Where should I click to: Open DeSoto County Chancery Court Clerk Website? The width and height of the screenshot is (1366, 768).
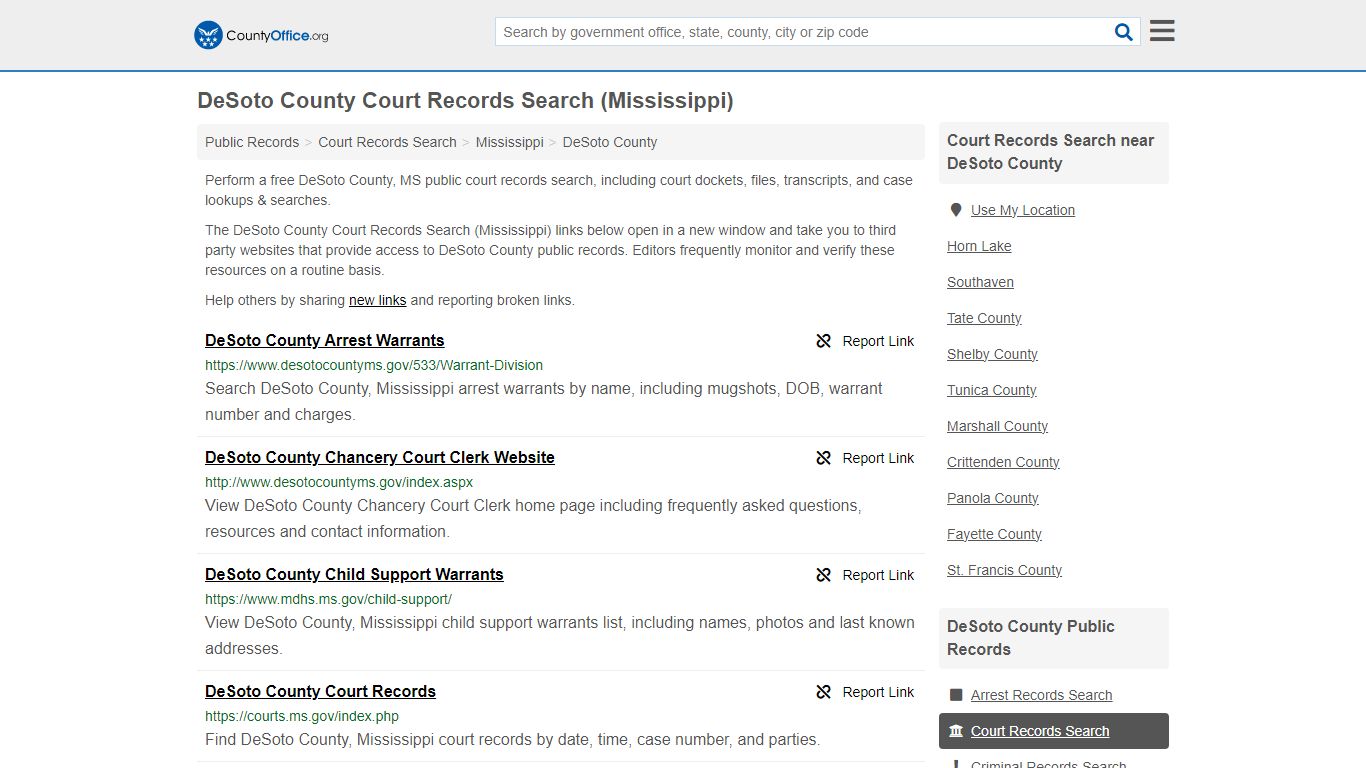(x=380, y=457)
